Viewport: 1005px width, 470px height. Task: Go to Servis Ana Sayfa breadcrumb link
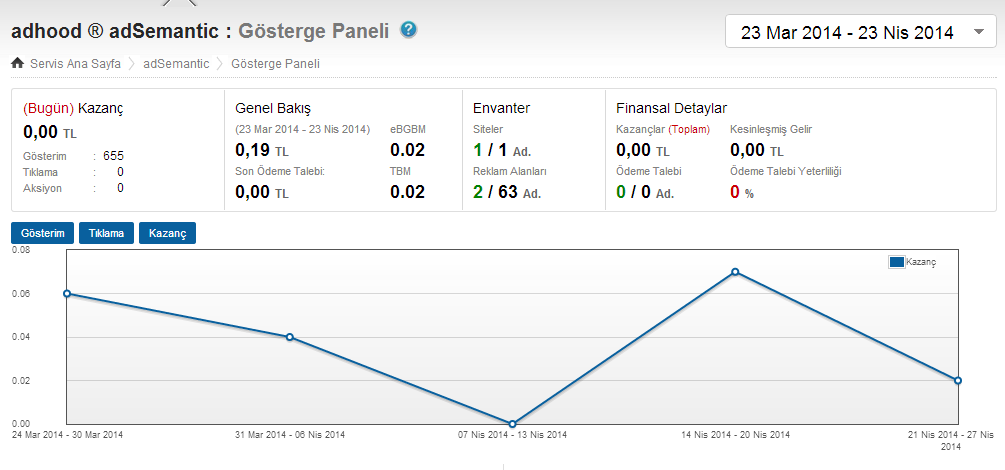point(75,63)
